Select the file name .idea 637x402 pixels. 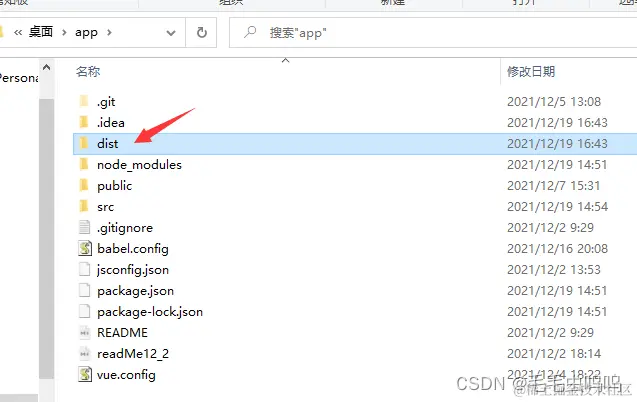point(110,122)
